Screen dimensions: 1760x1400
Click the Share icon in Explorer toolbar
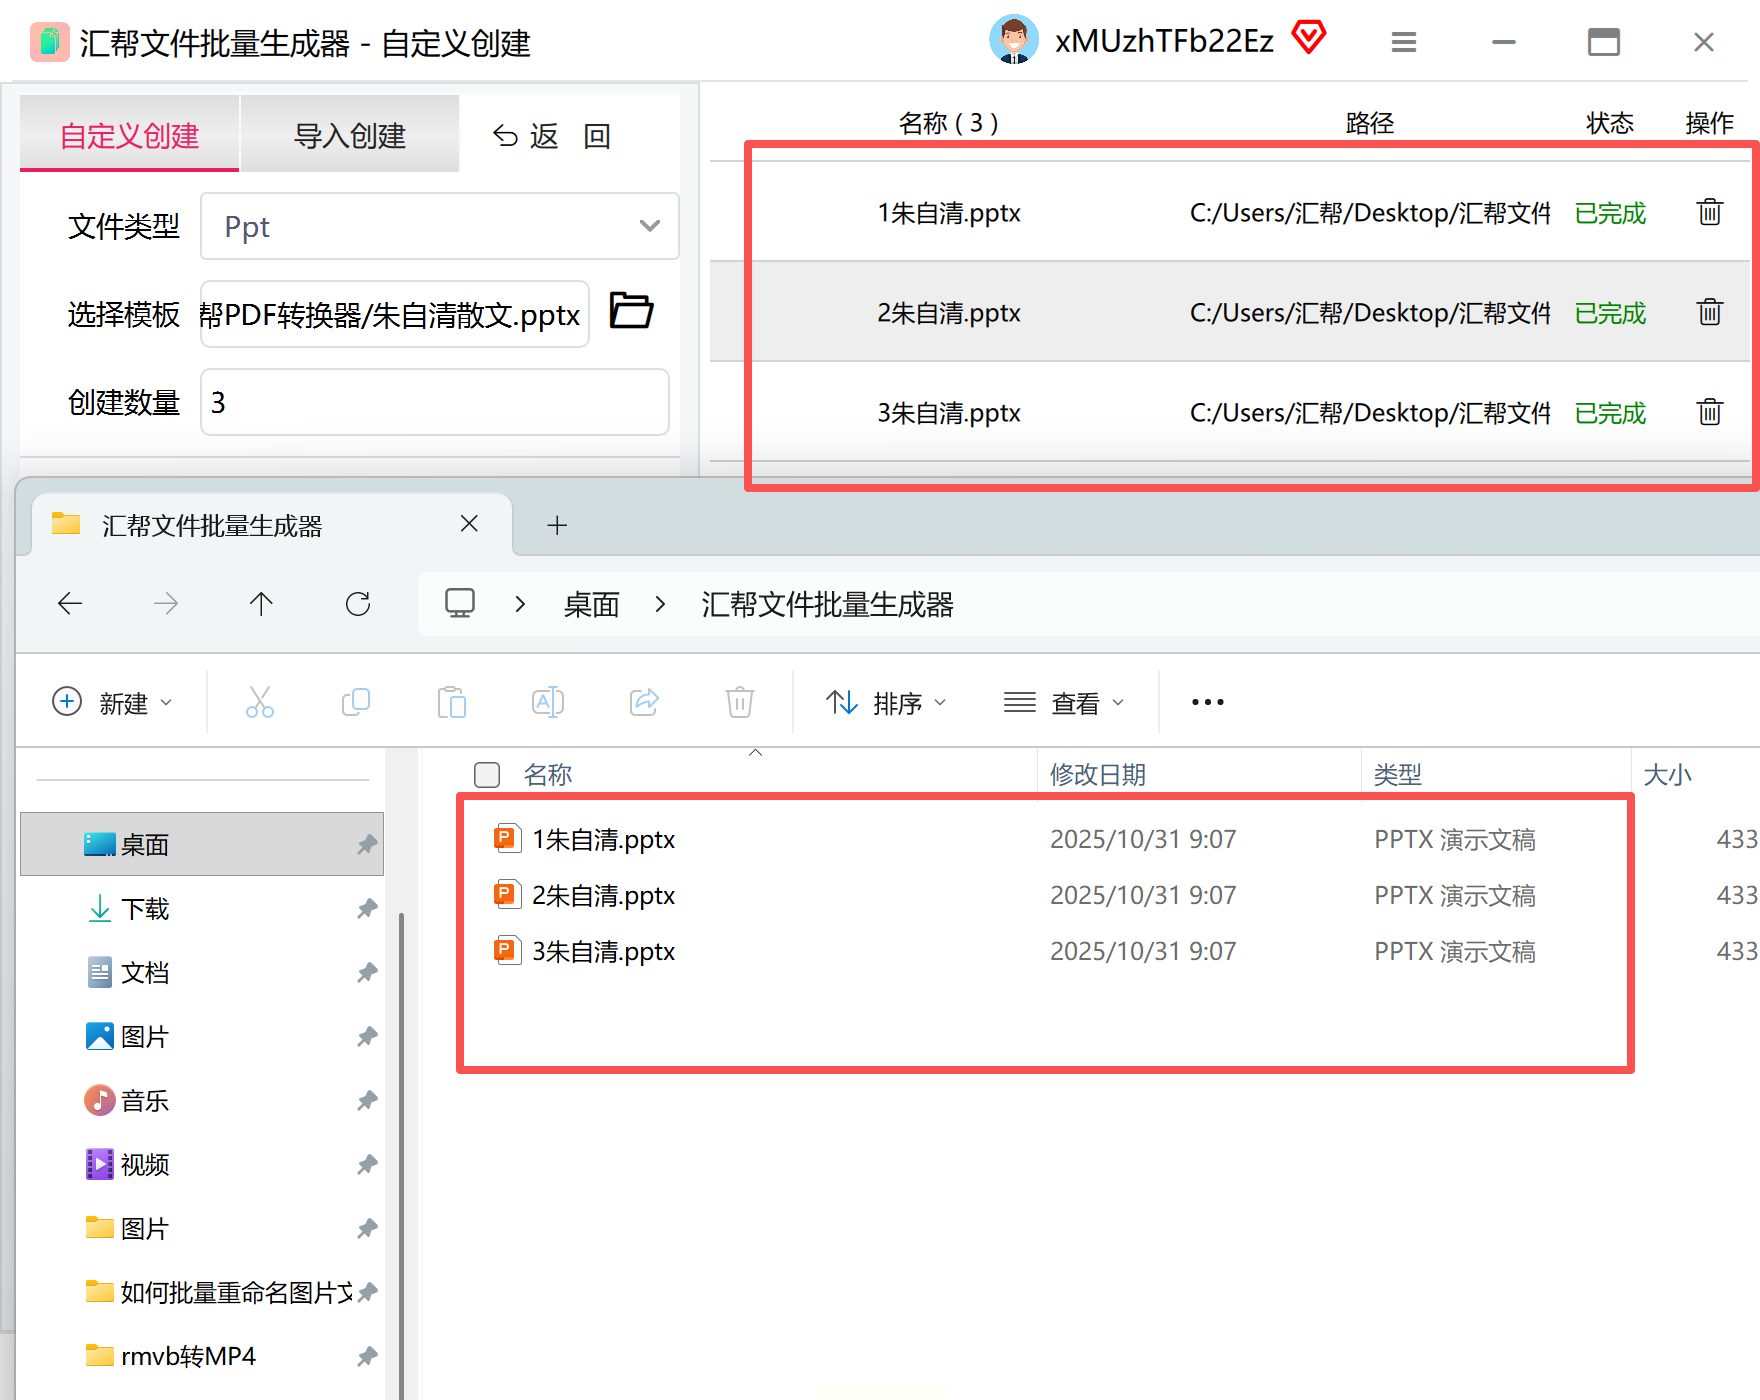644,702
